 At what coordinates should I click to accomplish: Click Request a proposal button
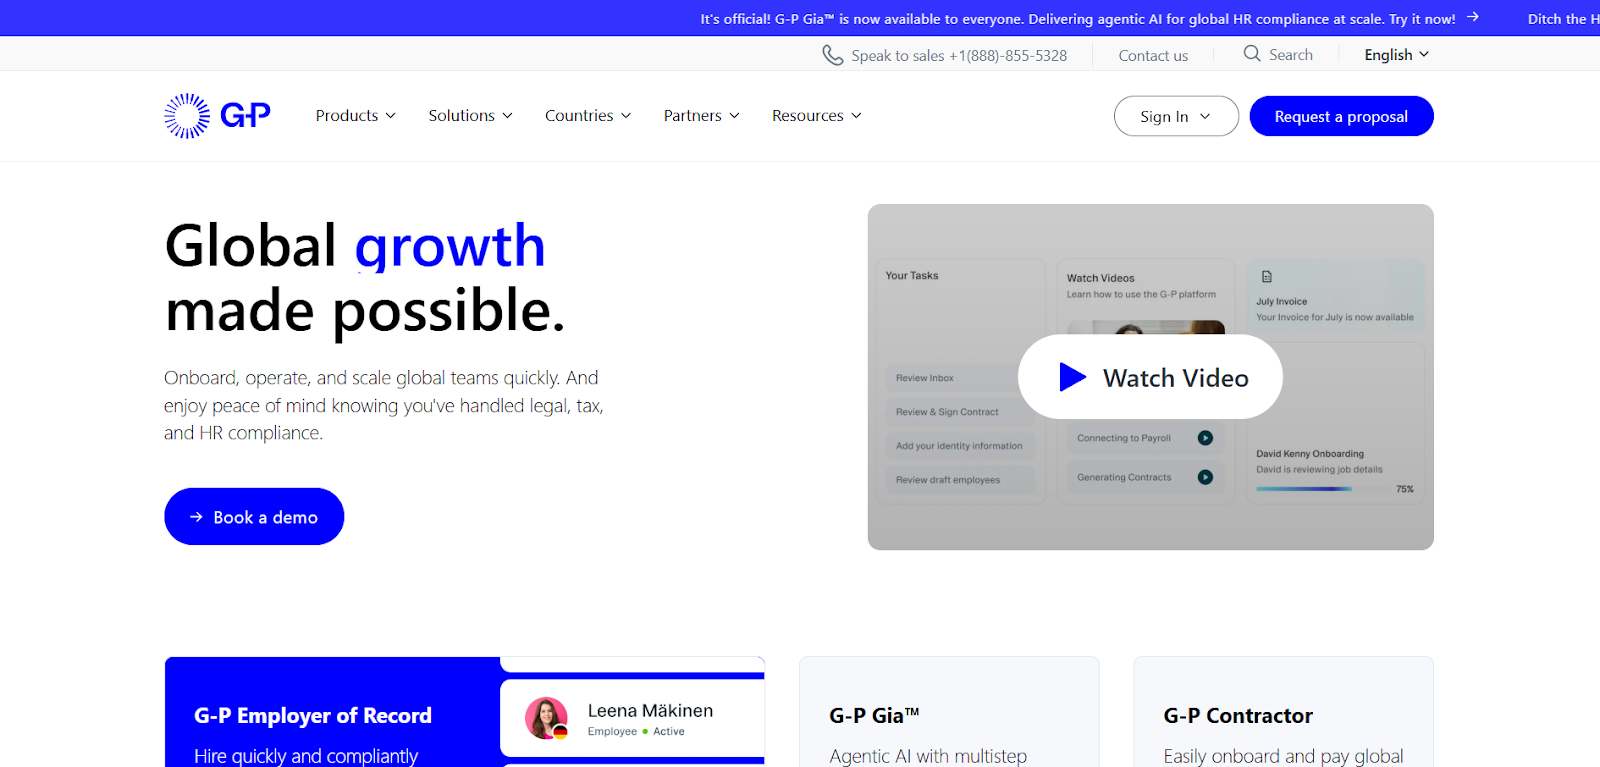pos(1341,116)
